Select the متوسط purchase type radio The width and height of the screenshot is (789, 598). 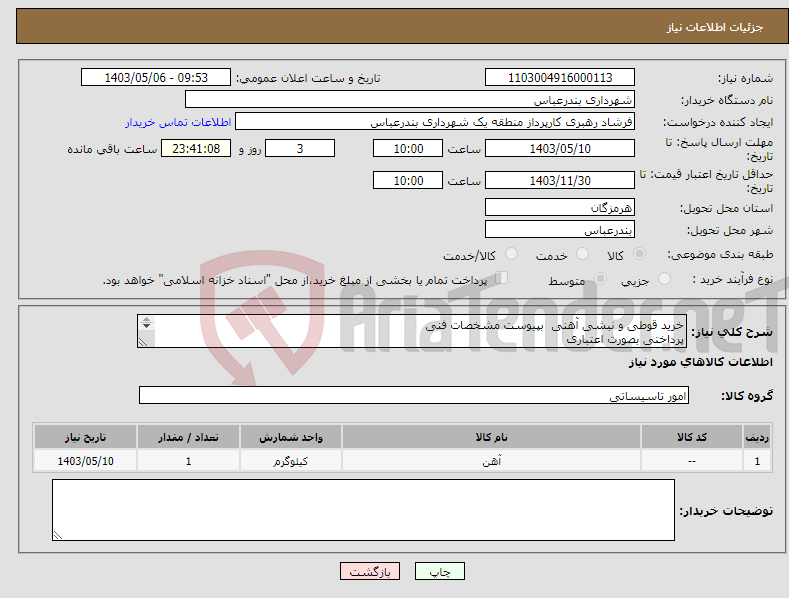(600, 278)
